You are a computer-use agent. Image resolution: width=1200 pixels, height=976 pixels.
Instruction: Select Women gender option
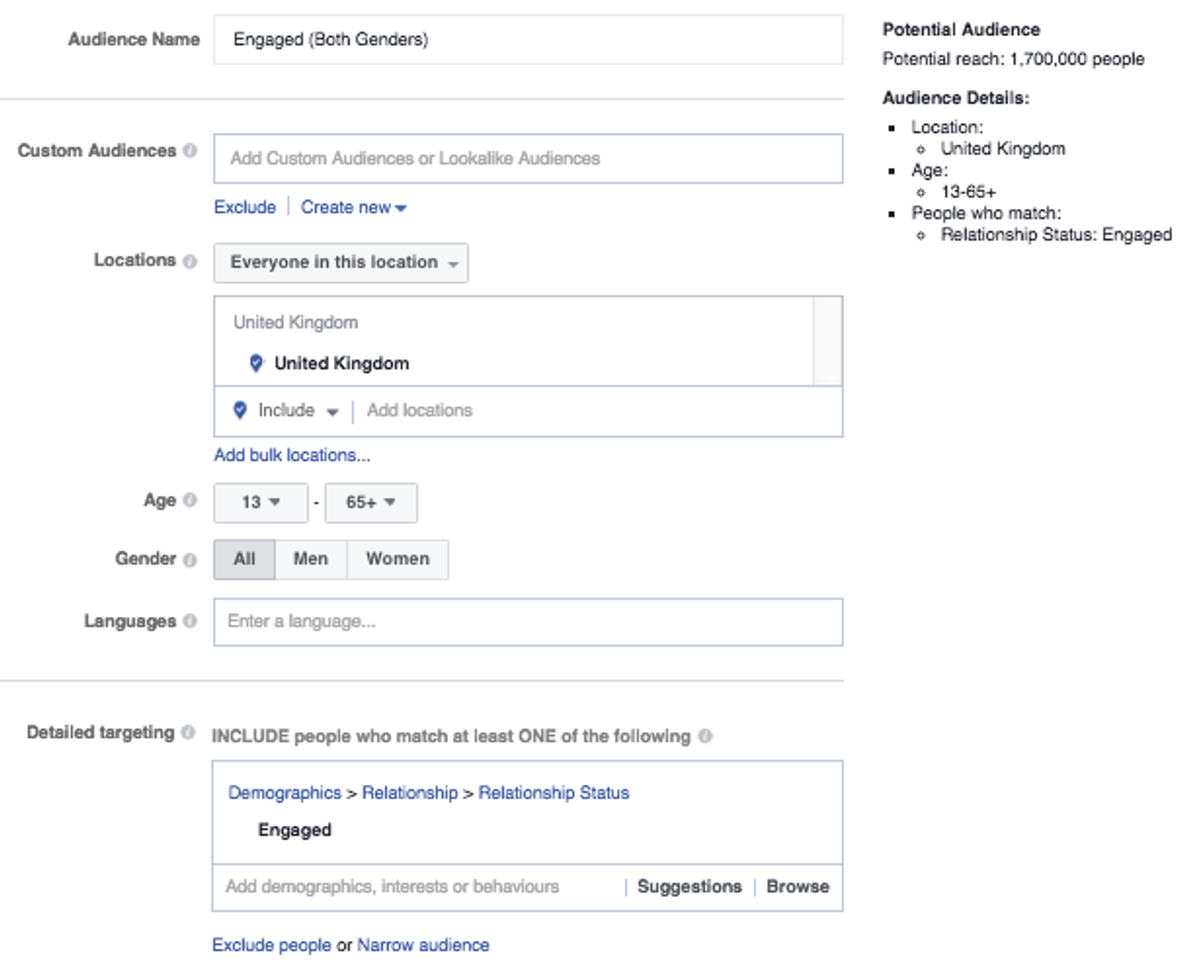[x=397, y=560]
